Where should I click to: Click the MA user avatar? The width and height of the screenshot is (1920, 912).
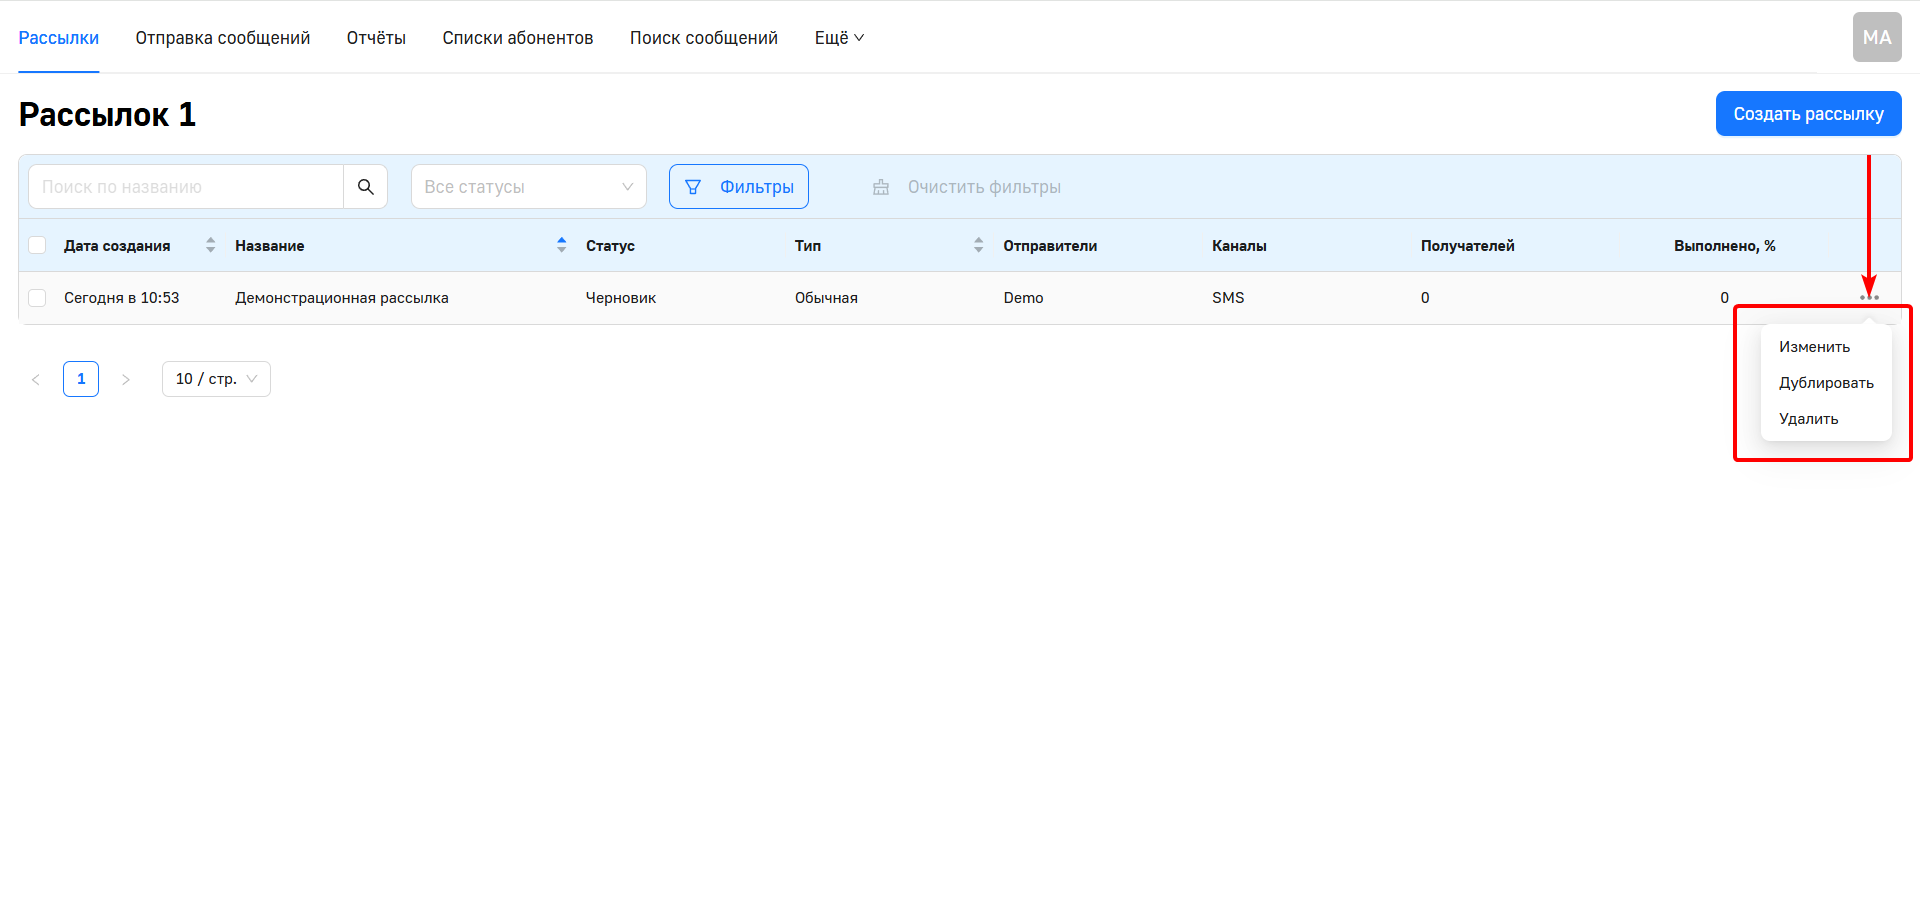(1876, 38)
